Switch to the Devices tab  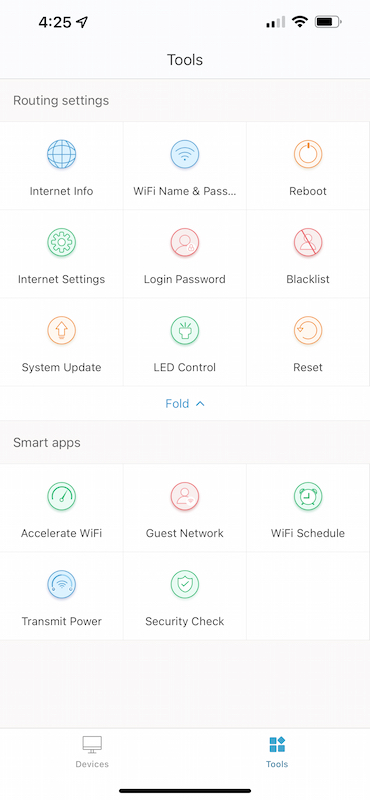coord(92,752)
